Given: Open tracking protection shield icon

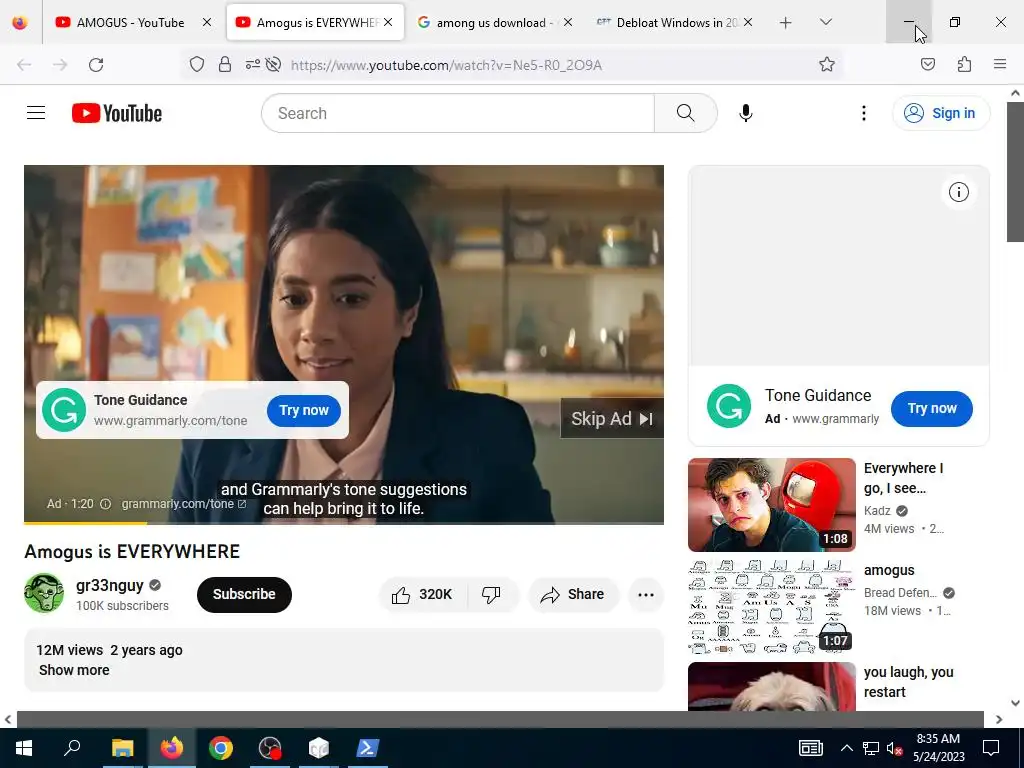Looking at the screenshot, I should 197,64.
